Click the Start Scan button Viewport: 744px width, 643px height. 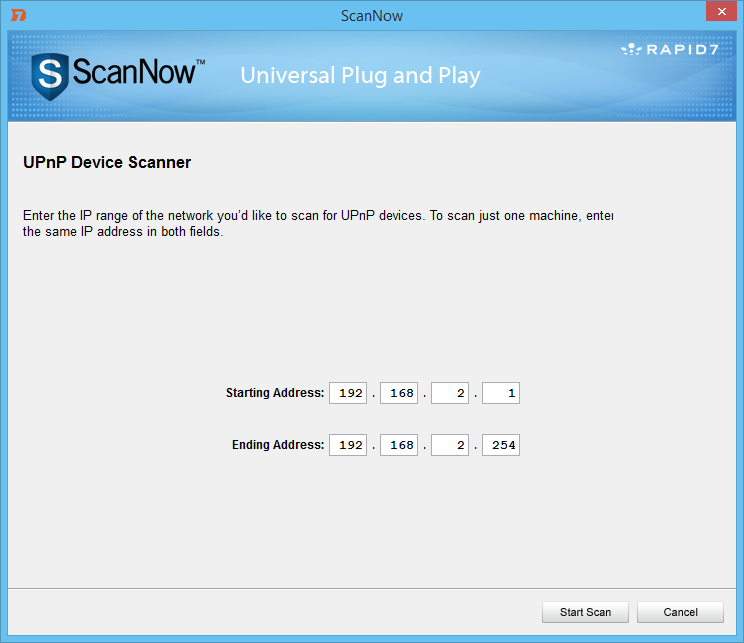point(585,612)
